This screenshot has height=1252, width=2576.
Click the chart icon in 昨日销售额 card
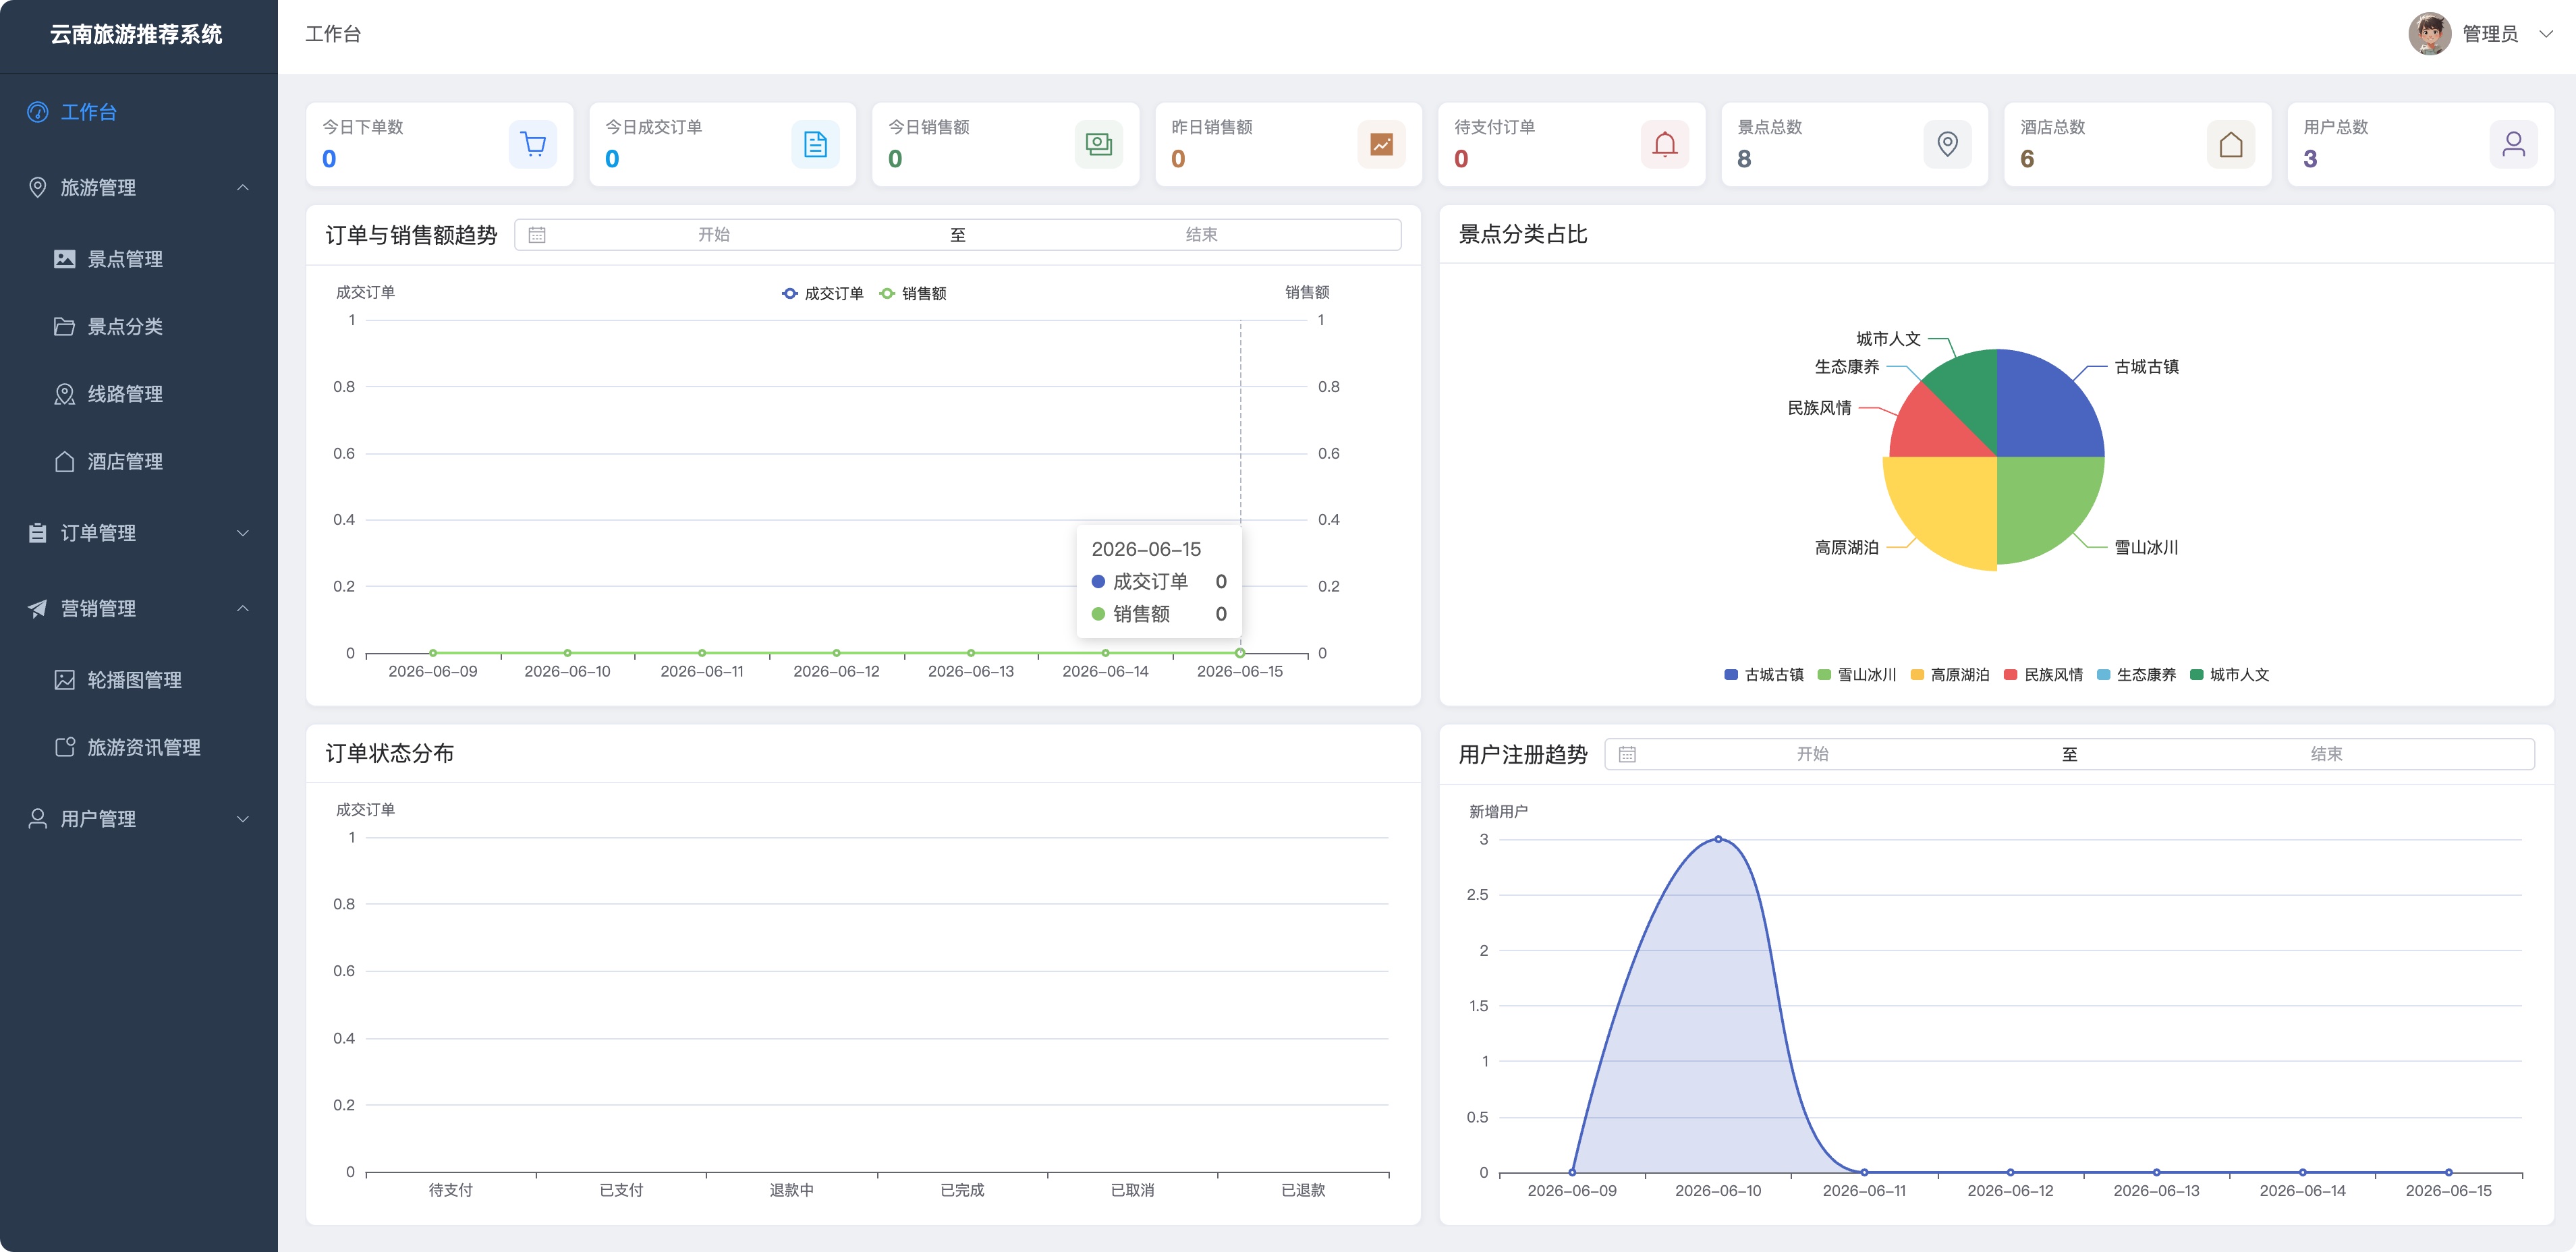(x=1381, y=145)
